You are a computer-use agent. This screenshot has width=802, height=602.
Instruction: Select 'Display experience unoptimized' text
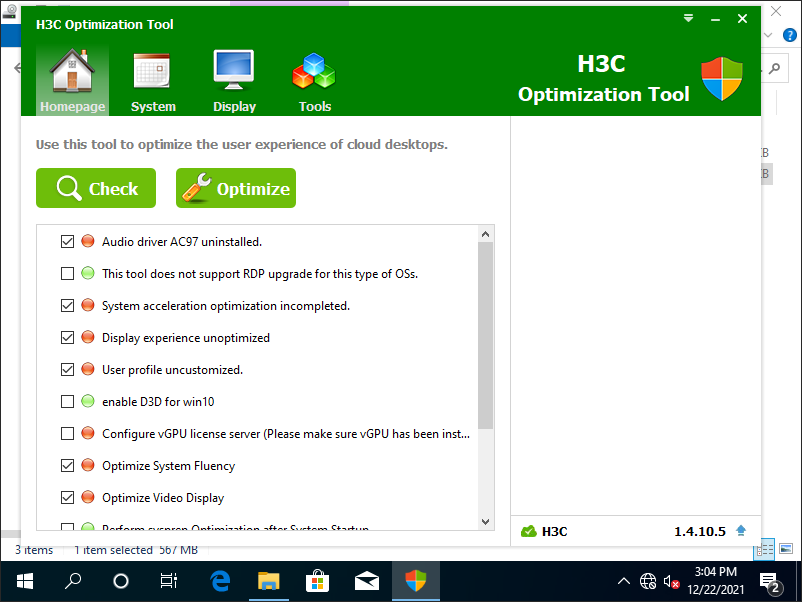[186, 338]
